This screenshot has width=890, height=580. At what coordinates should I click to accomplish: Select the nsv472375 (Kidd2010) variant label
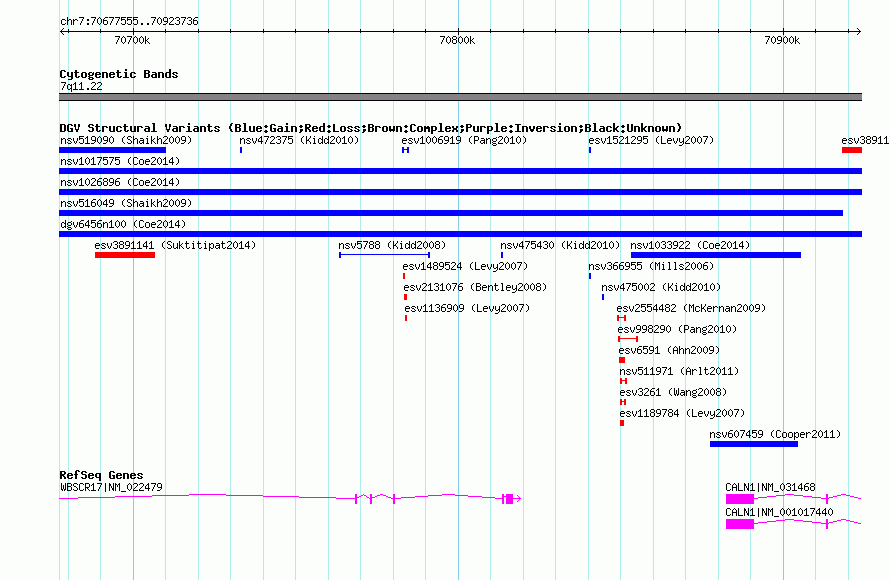(299, 140)
